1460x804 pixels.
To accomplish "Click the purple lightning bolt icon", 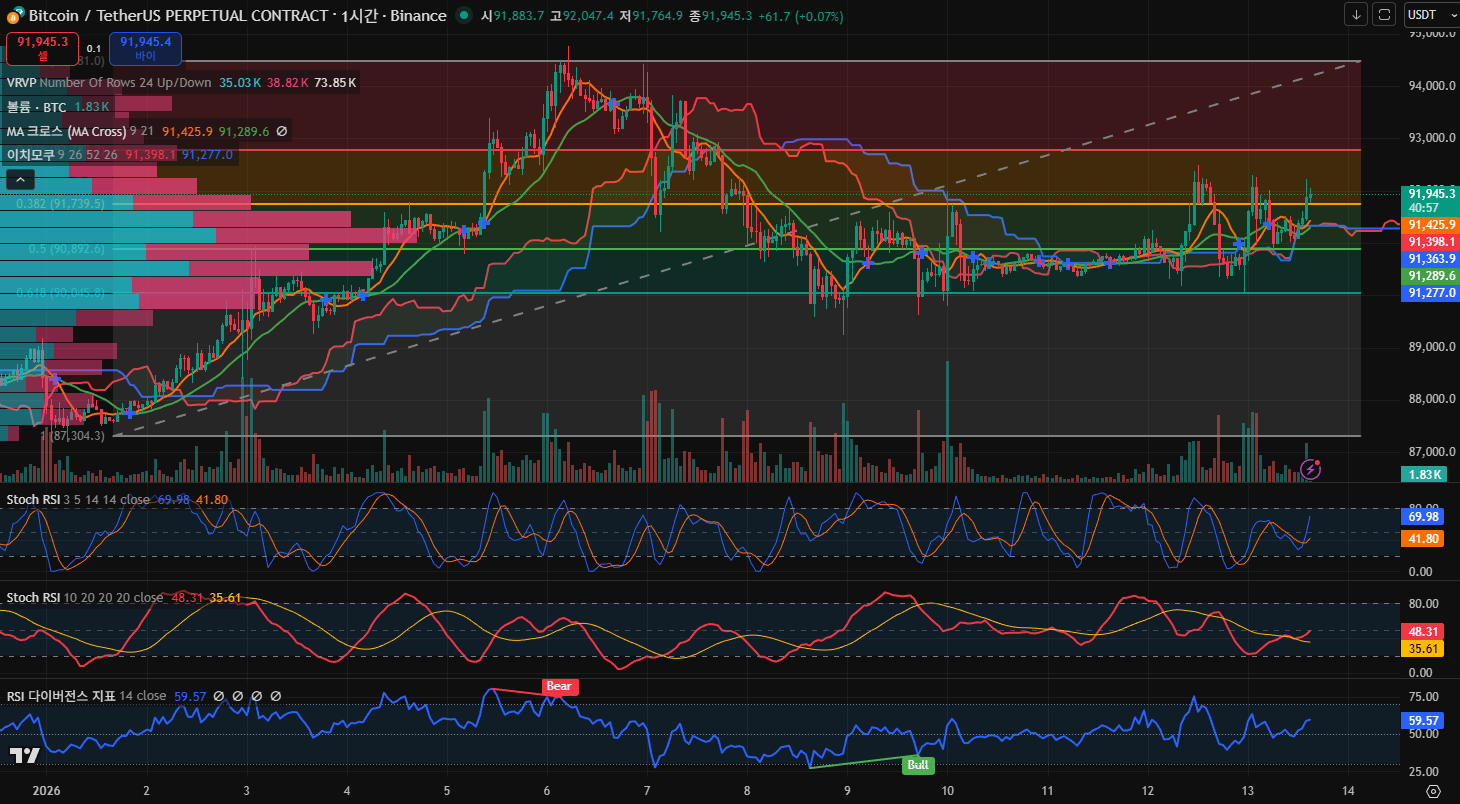I will (1311, 468).
